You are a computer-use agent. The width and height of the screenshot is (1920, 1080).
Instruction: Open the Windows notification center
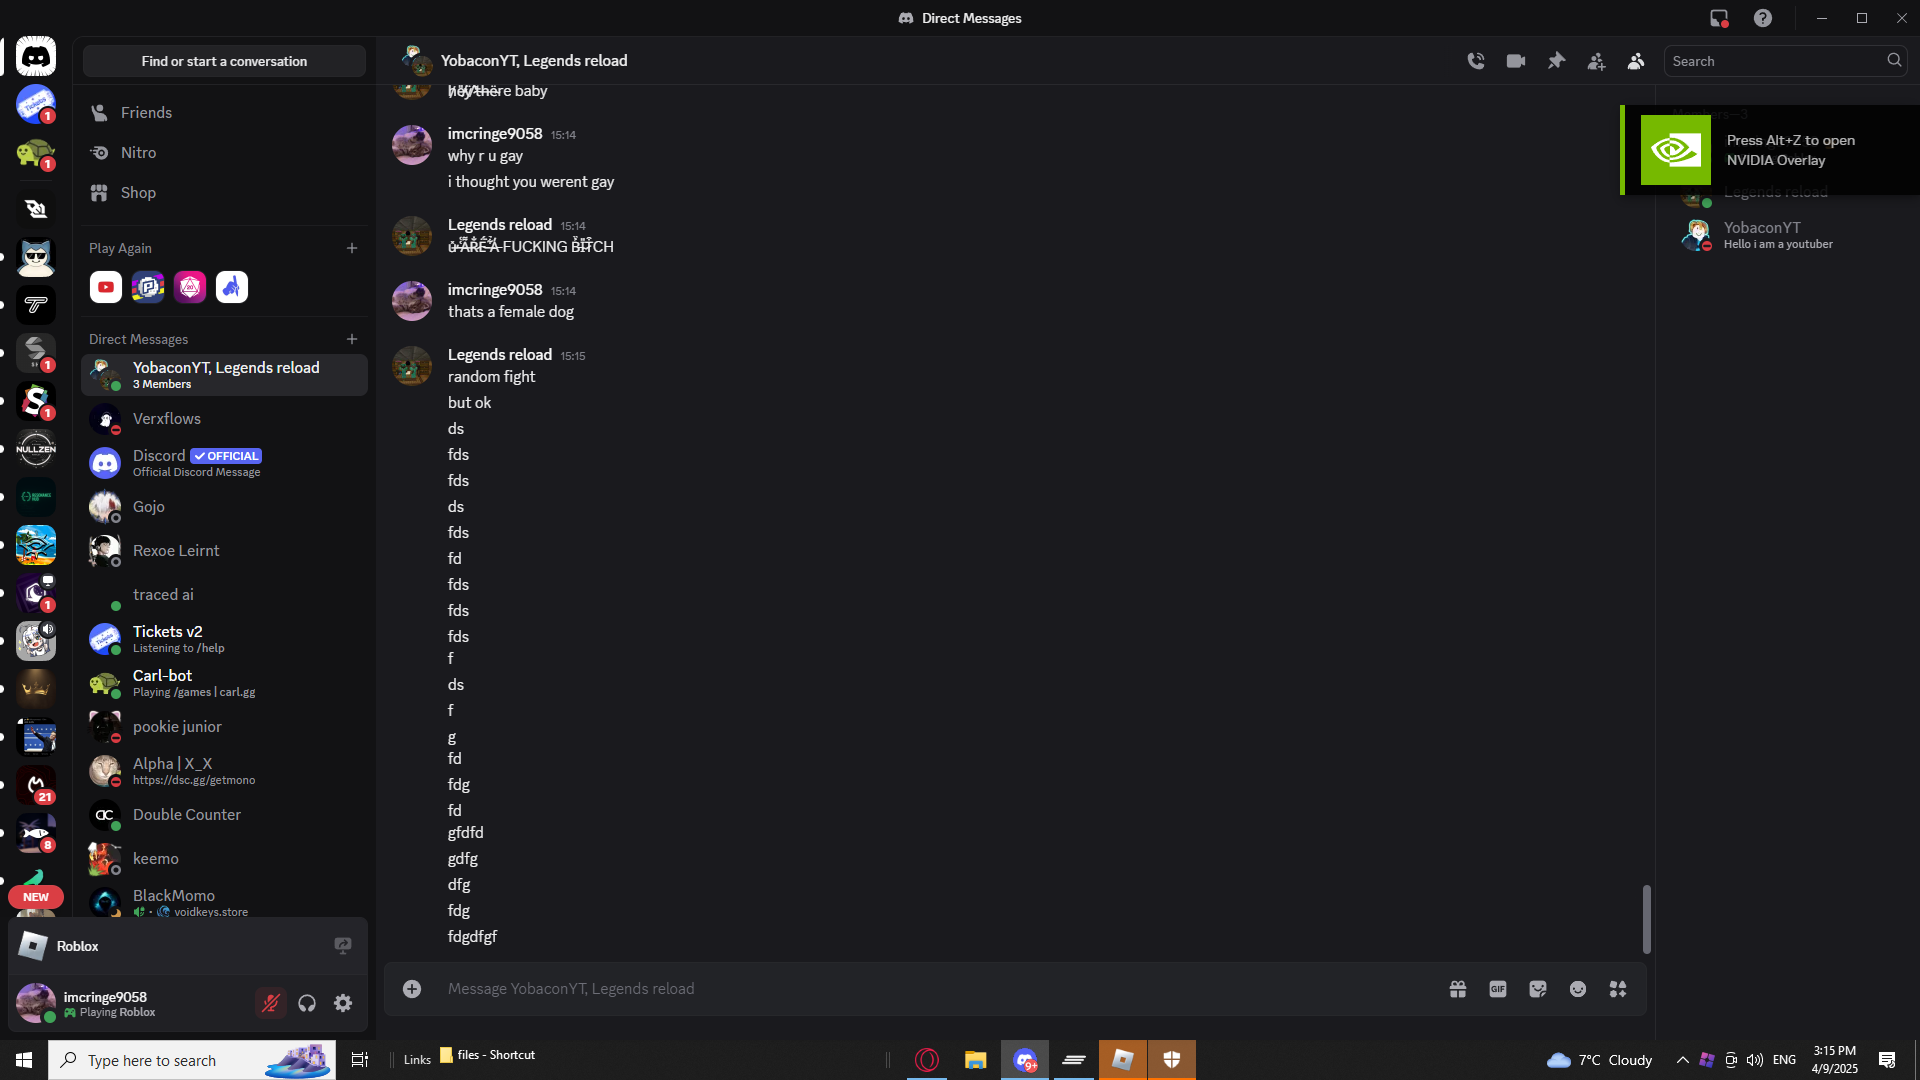click(x=1888, y=1060)
